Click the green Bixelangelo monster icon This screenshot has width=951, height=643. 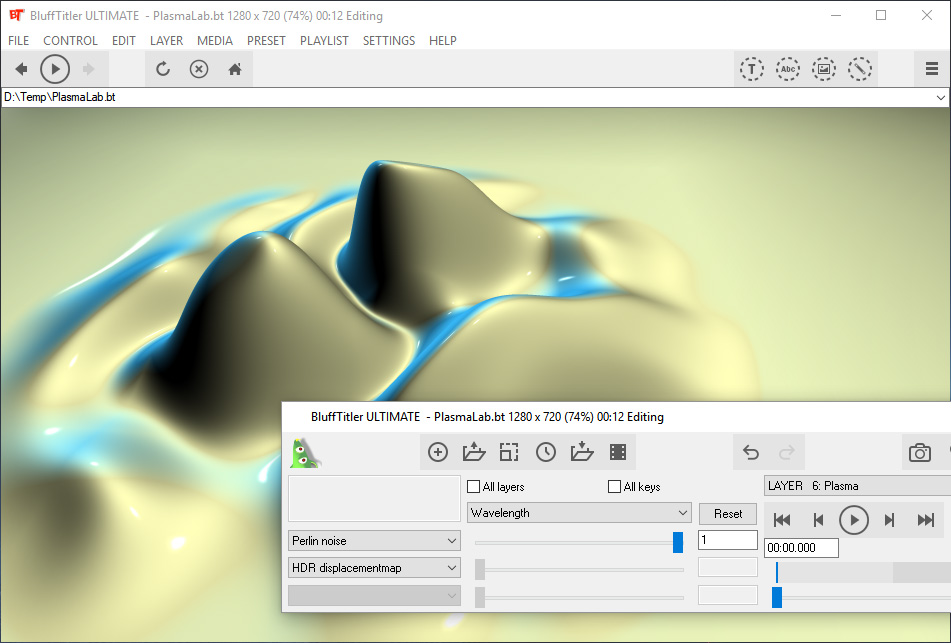[305, 453]
